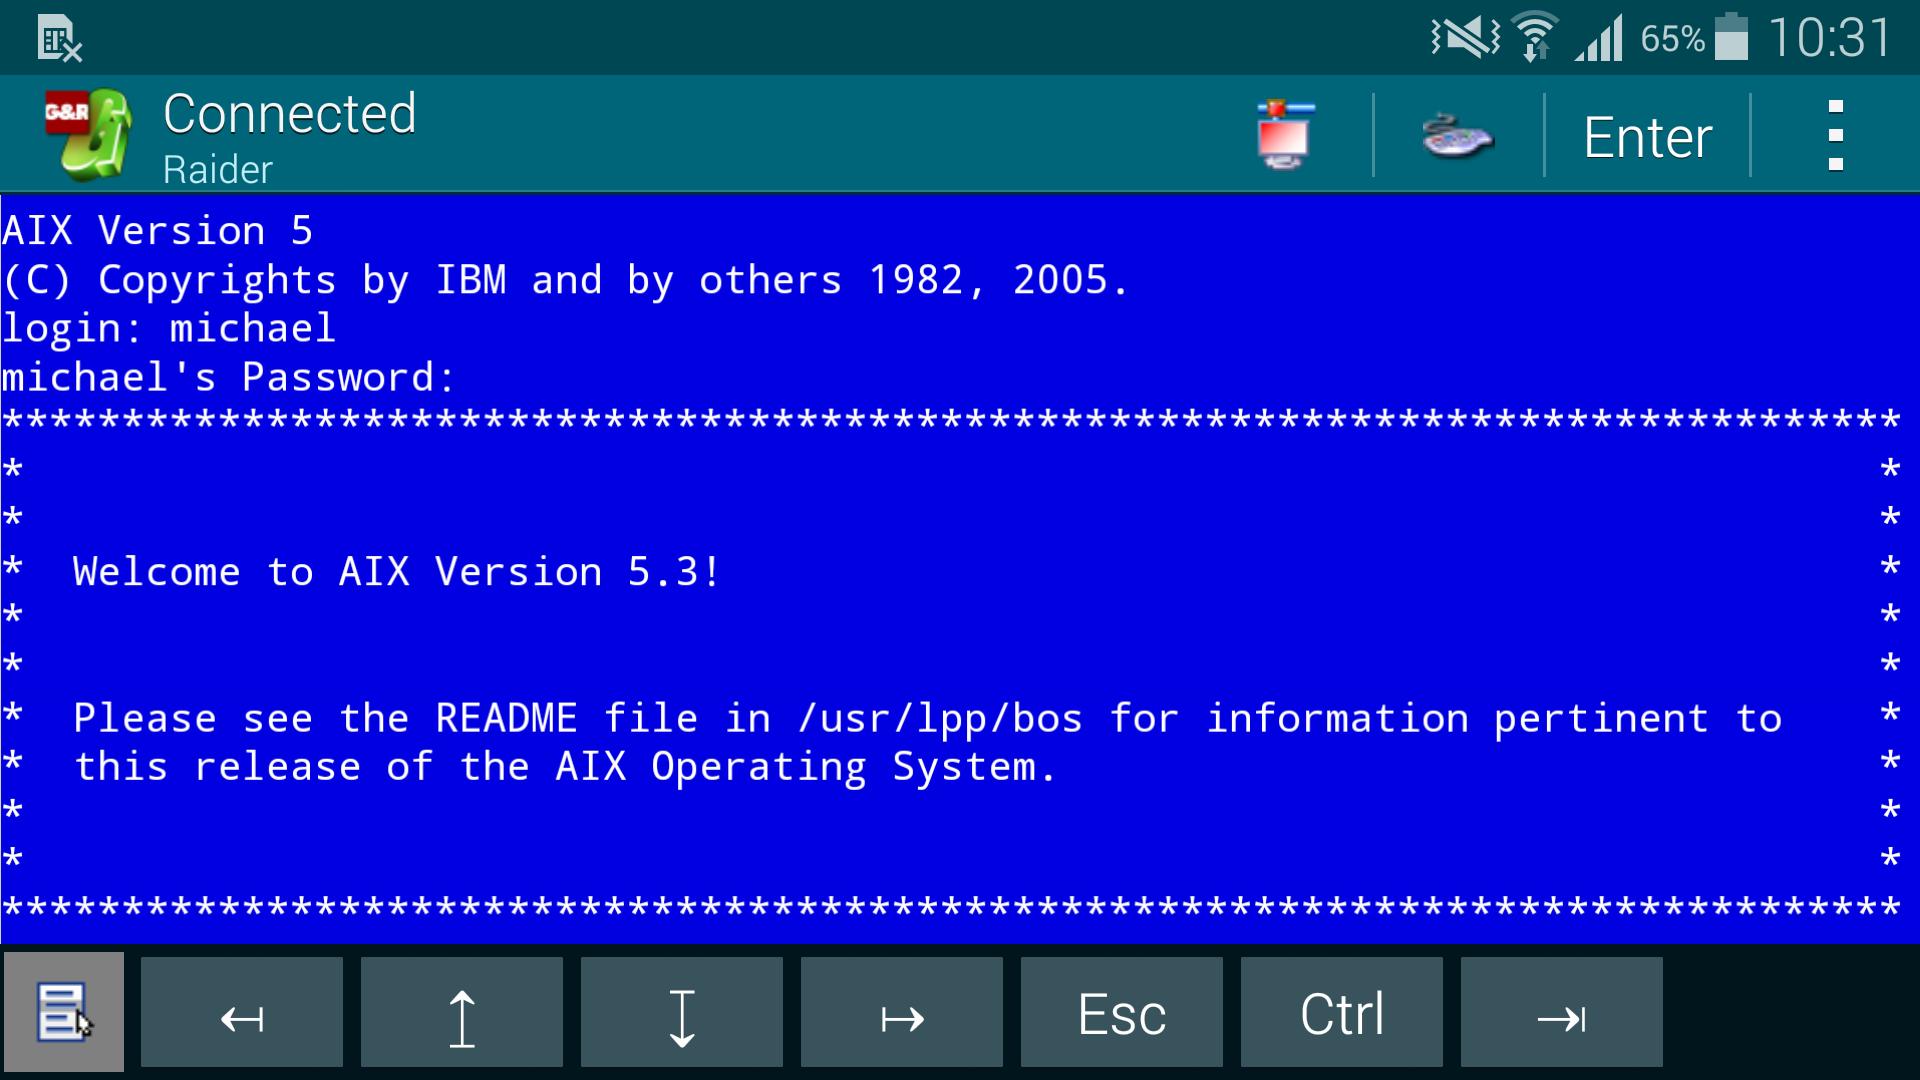Tap the Copyrights by IBM line
1920x1080 pixels.
[x=565, y=280]
